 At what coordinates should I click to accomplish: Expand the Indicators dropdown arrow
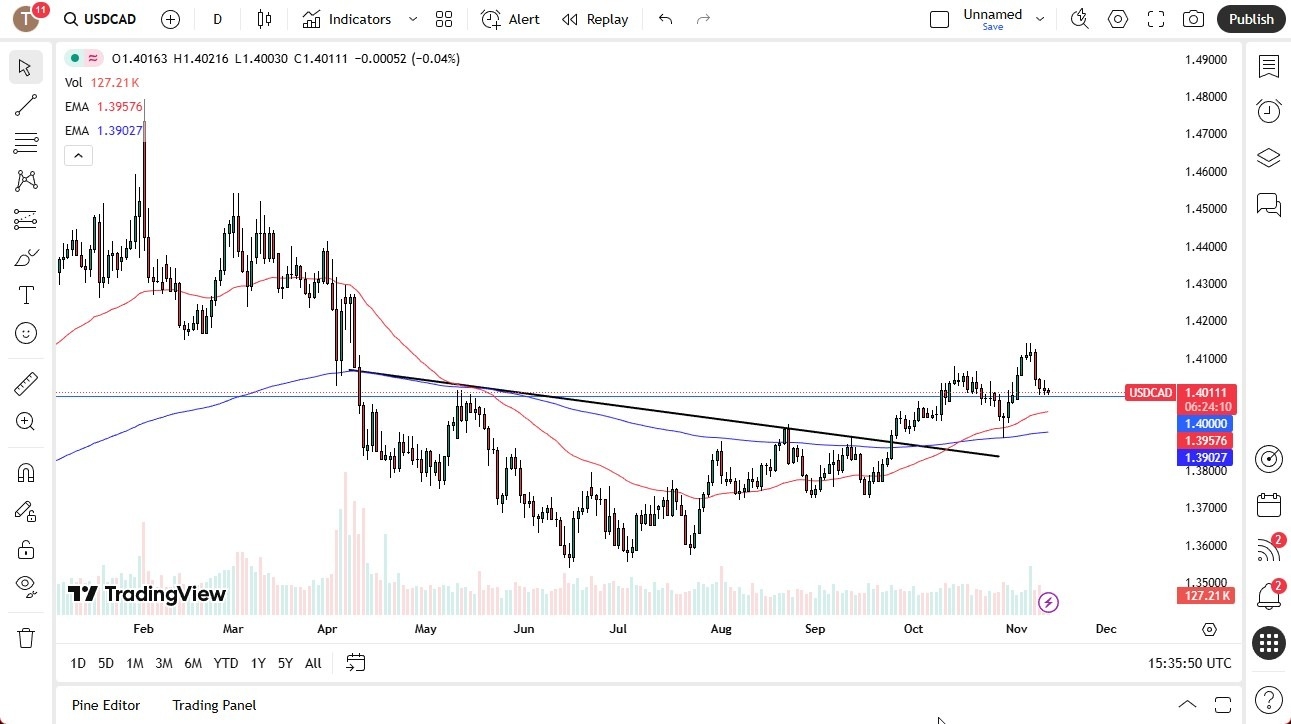(x=411, y=19)
